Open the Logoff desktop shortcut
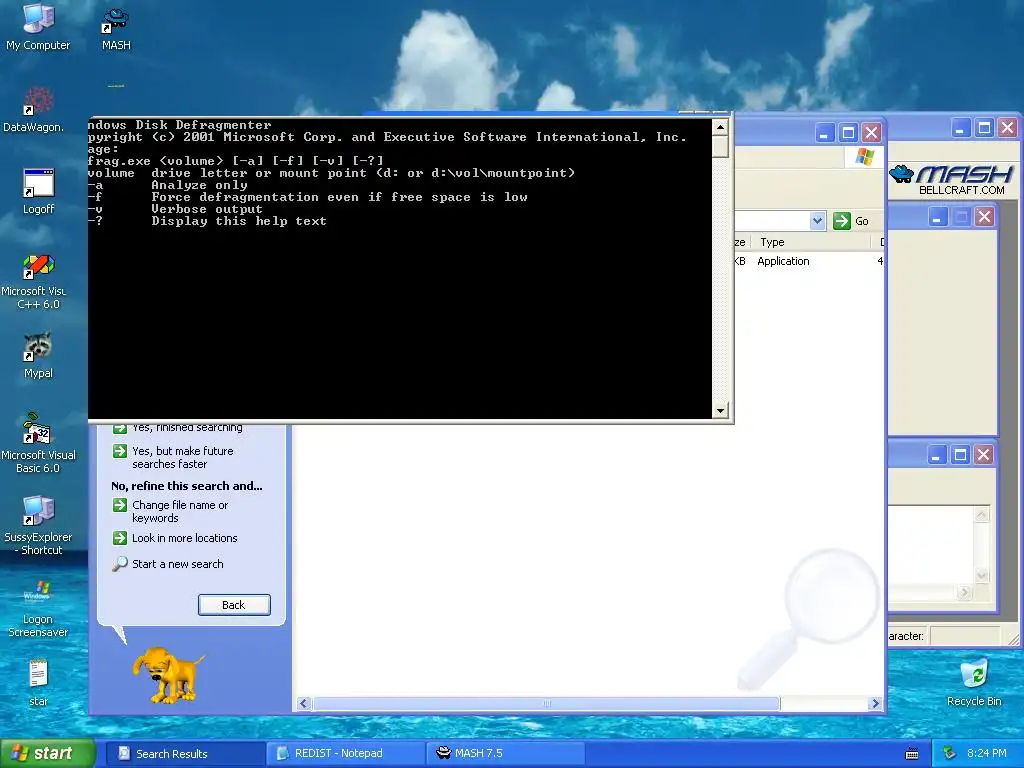1024x768 pixels. tap(38, 191)
